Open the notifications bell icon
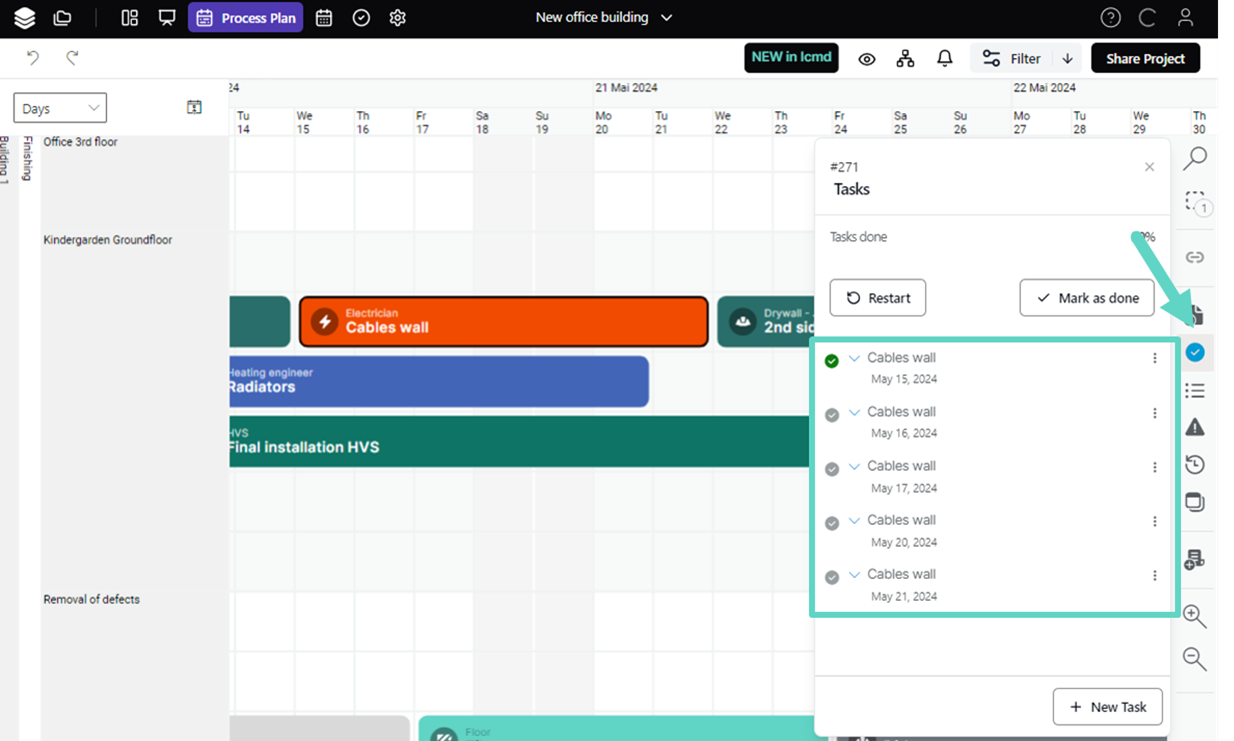This screenshot has width=1234, height=741. (944, 59)
